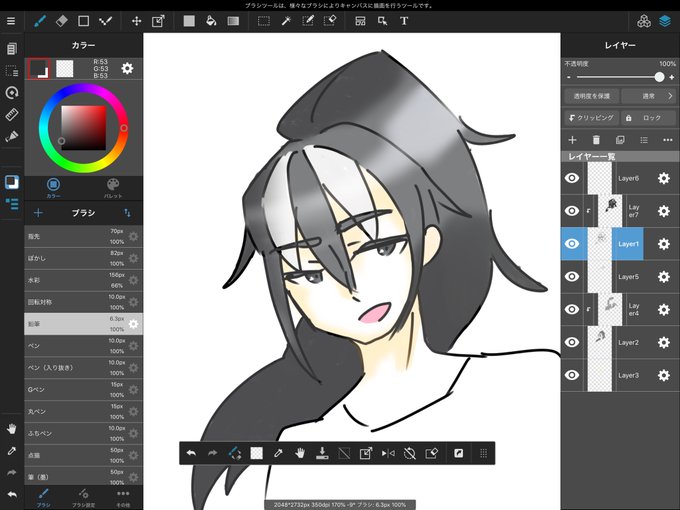Open settings gear for 鉛筆 brush

click(x=133, y=324)
